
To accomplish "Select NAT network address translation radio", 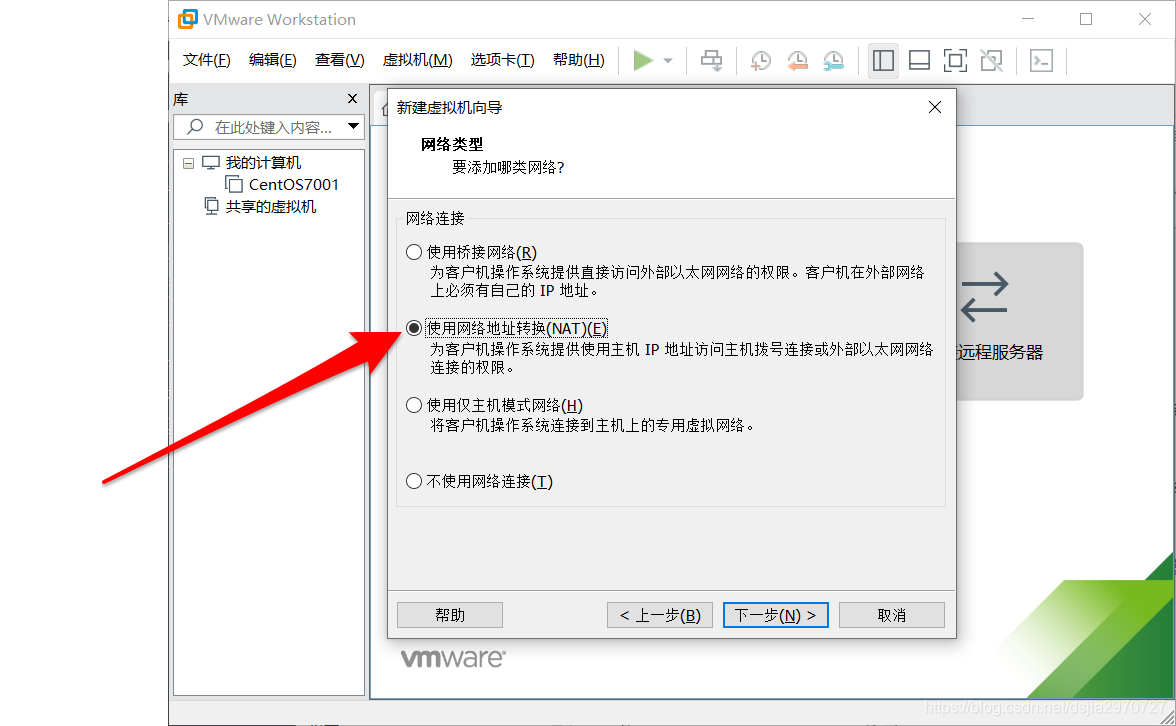I will tap(414, 328).
